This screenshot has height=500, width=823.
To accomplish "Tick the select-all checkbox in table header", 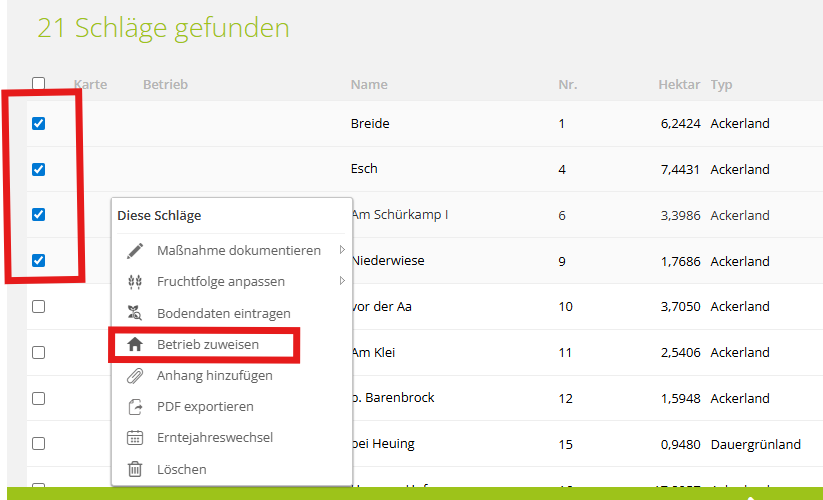I will pos(39,84).
